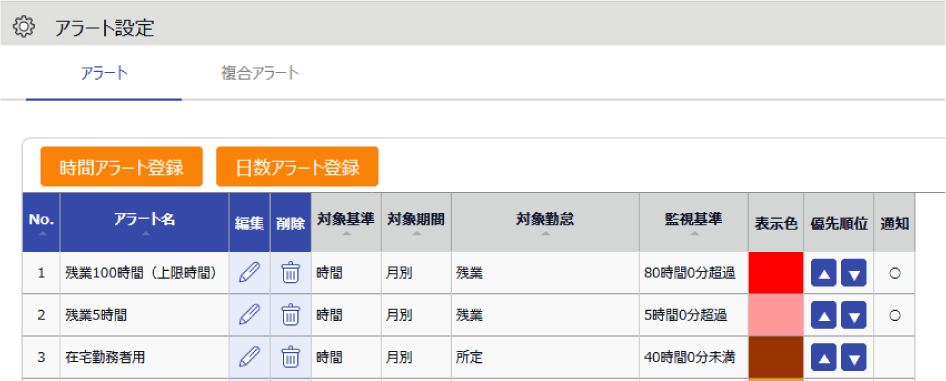Click the 編集 column header
Screen dimensions: 946x381
click(249, 222)
